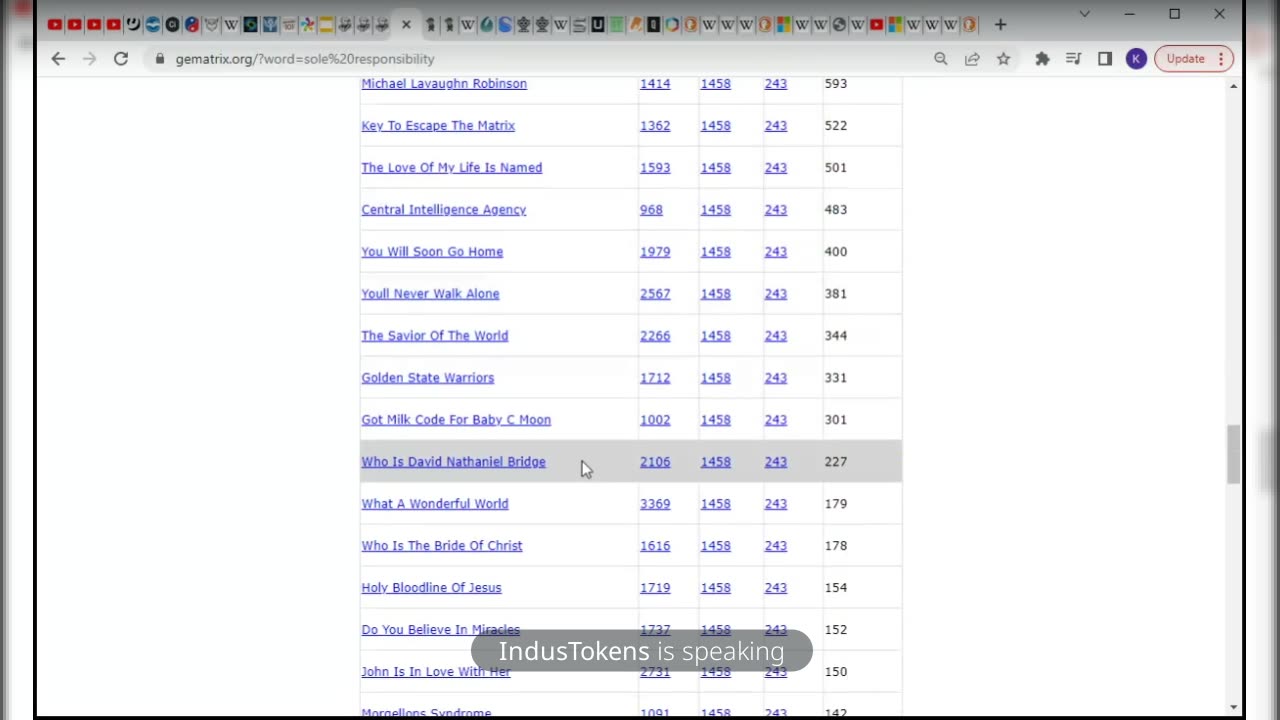The width and height of the screenshot is (1280, 720).
Task: Click value 968 in Central Intelligence Agency row
Action: (651, 210)
